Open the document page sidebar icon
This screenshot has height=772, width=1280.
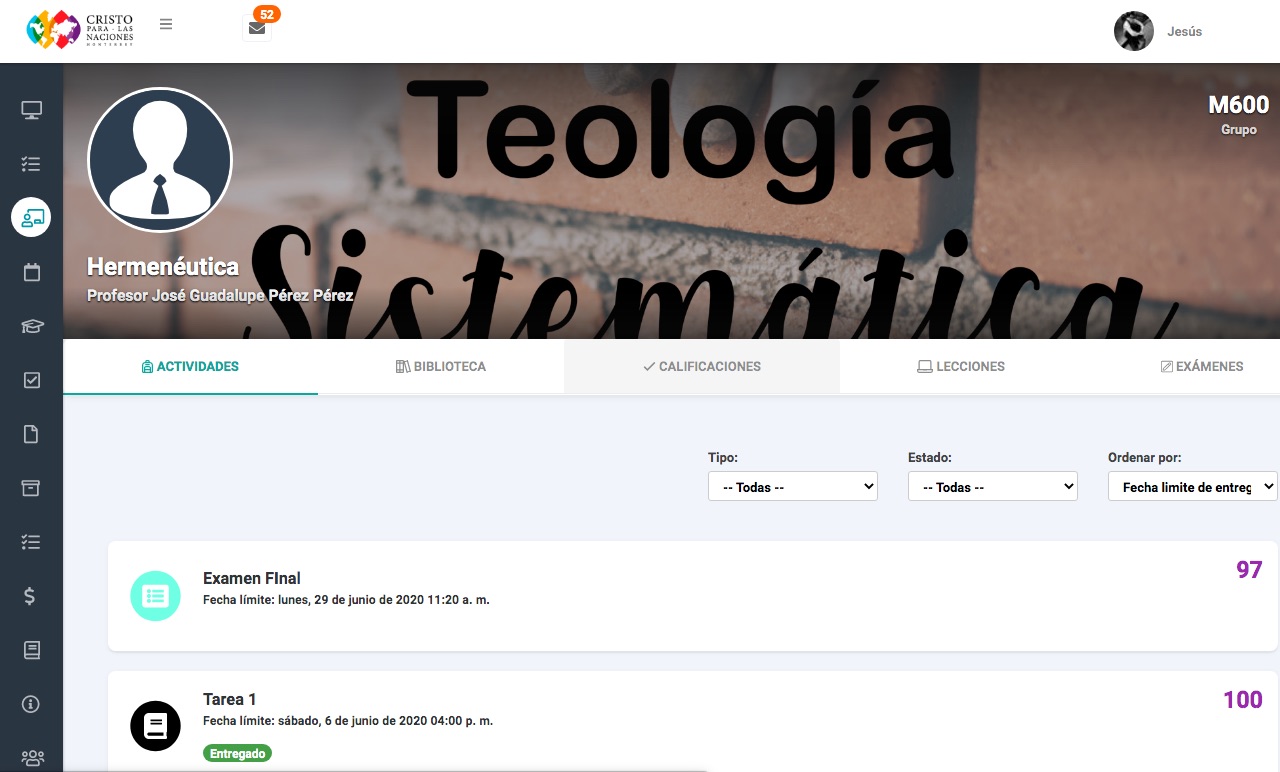click(x=31, y=434)
